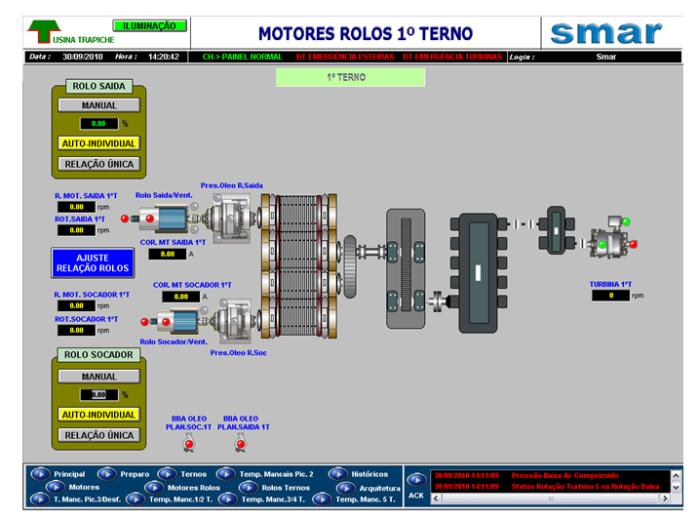Image resolution: width=699 pixels, height=521 pixels.
Task: Click the R. MOT. SAIDA 1ºT rpm value
Action: (76, 207)
